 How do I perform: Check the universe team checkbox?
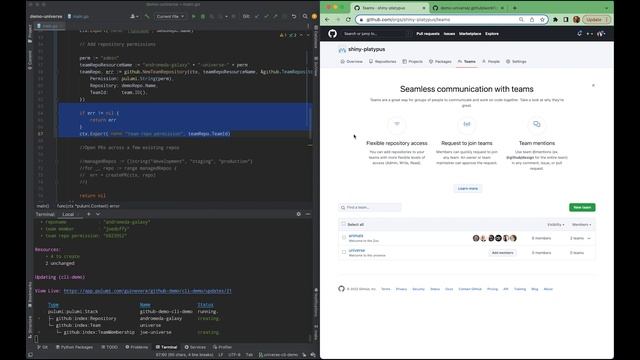pos(344,252)
